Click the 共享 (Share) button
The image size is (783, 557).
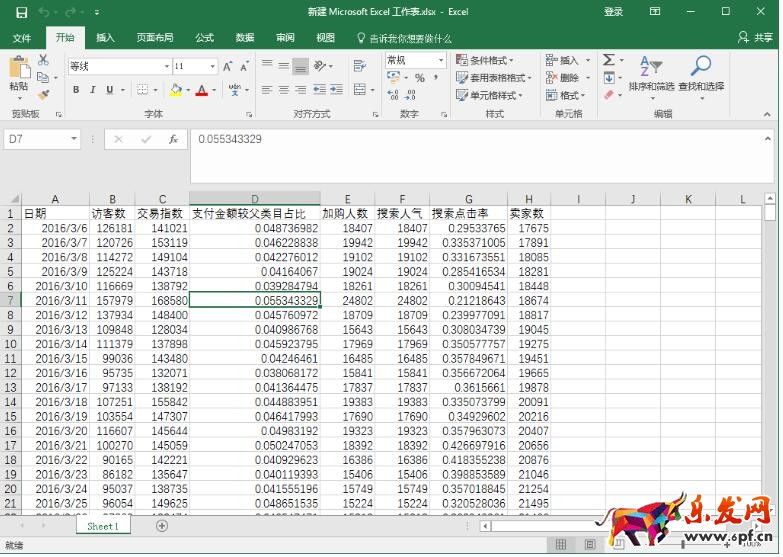pos(755,38)
